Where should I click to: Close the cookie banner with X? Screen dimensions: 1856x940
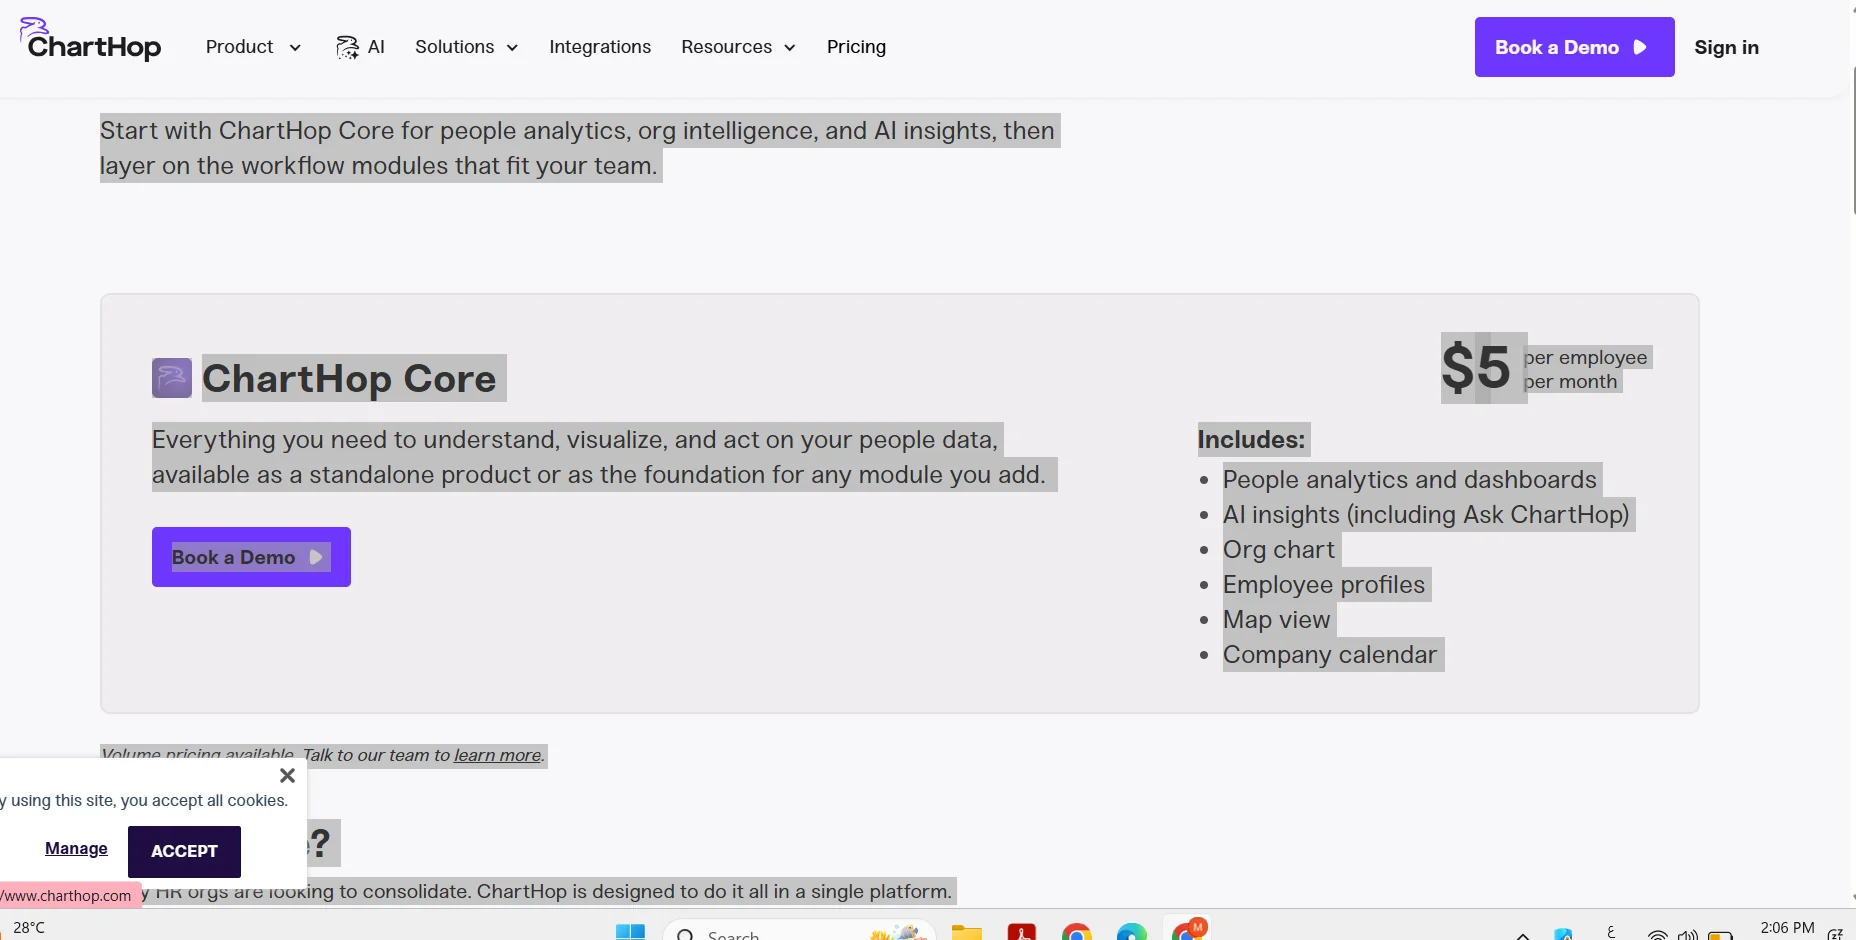point(287,775)
